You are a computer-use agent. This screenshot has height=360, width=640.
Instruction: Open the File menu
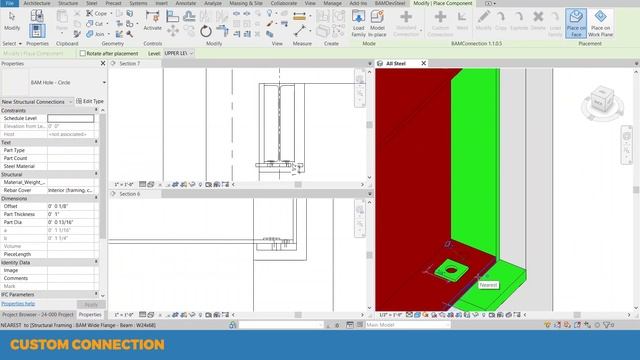9,3
